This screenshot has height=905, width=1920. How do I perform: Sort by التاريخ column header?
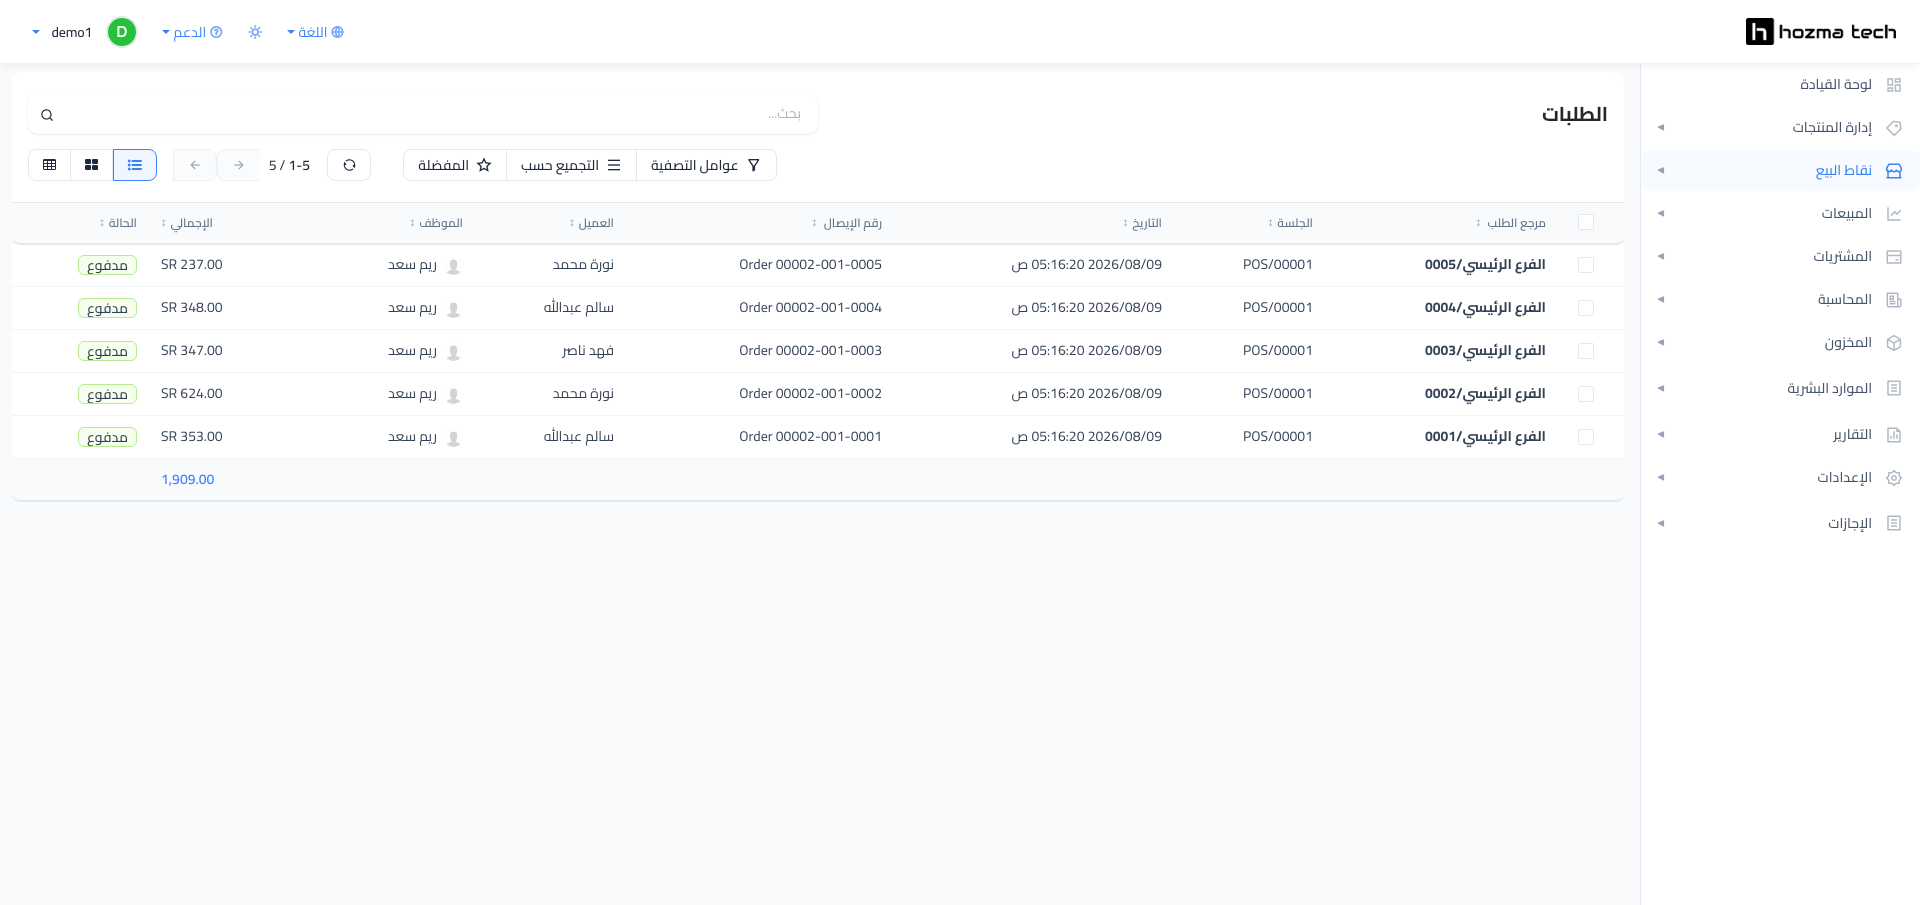click(x=1142, y=223)
